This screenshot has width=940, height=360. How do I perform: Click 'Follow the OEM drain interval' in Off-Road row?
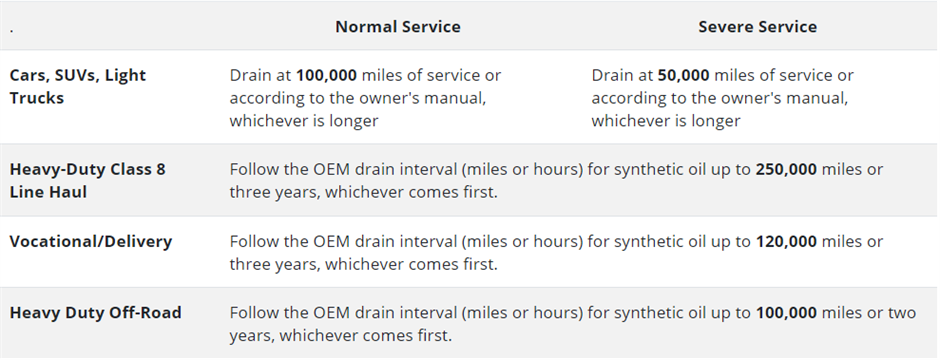click(344, 313)
